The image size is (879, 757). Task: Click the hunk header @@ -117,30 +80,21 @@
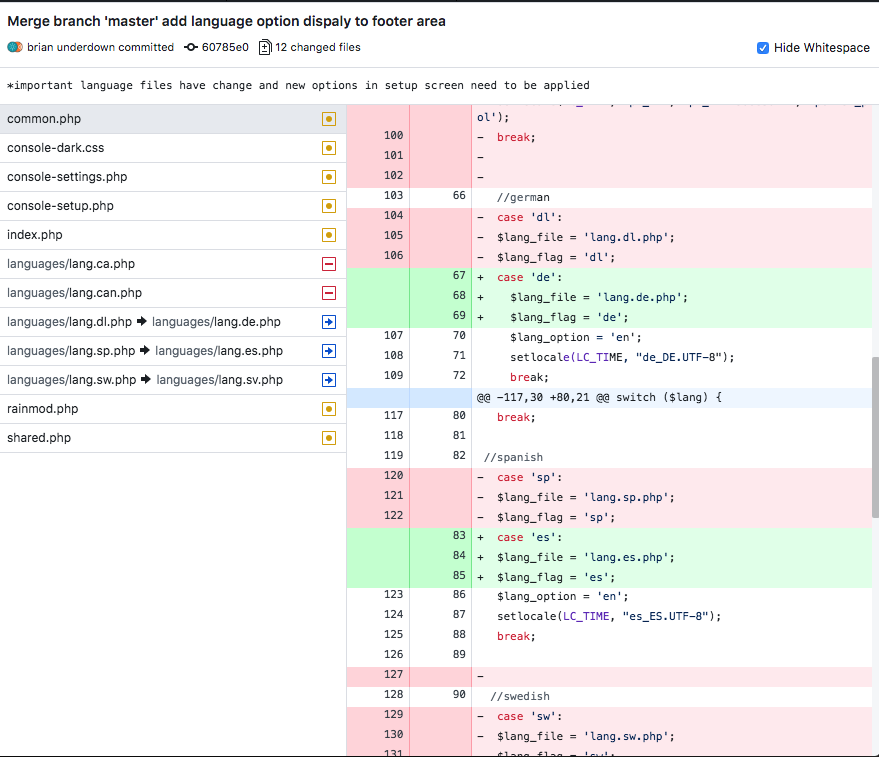[609, 398]
